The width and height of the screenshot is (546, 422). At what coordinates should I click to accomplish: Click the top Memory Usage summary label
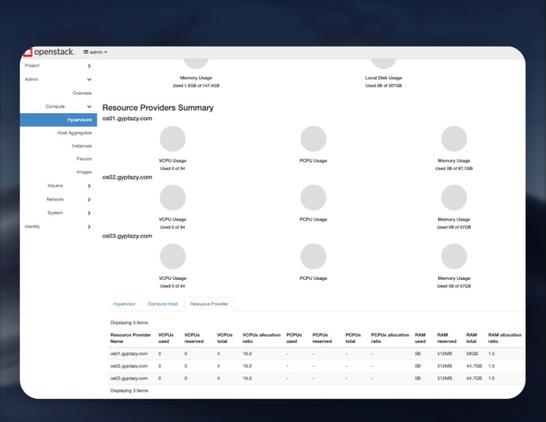click(196, 78)
